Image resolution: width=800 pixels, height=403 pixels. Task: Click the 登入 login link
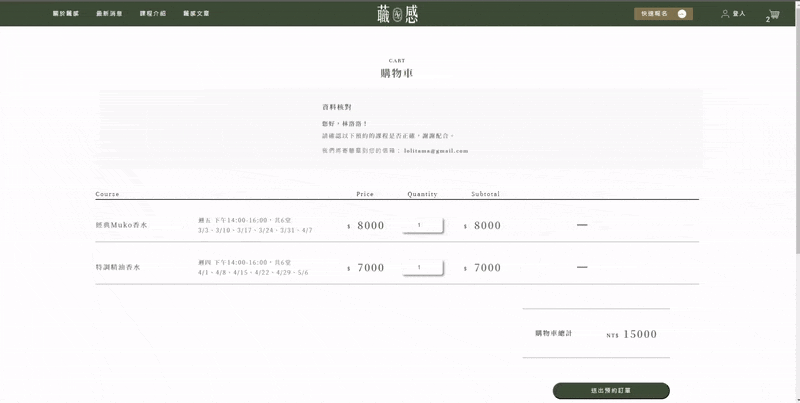[x=739, y=14]
